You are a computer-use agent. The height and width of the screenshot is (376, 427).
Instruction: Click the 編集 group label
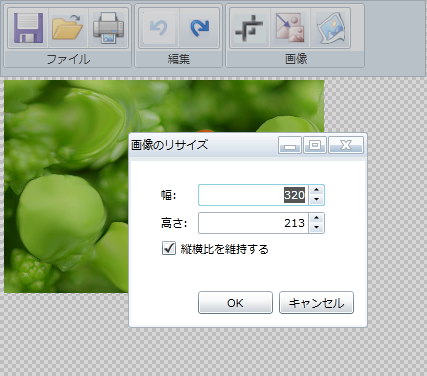(x=179, y=59)
